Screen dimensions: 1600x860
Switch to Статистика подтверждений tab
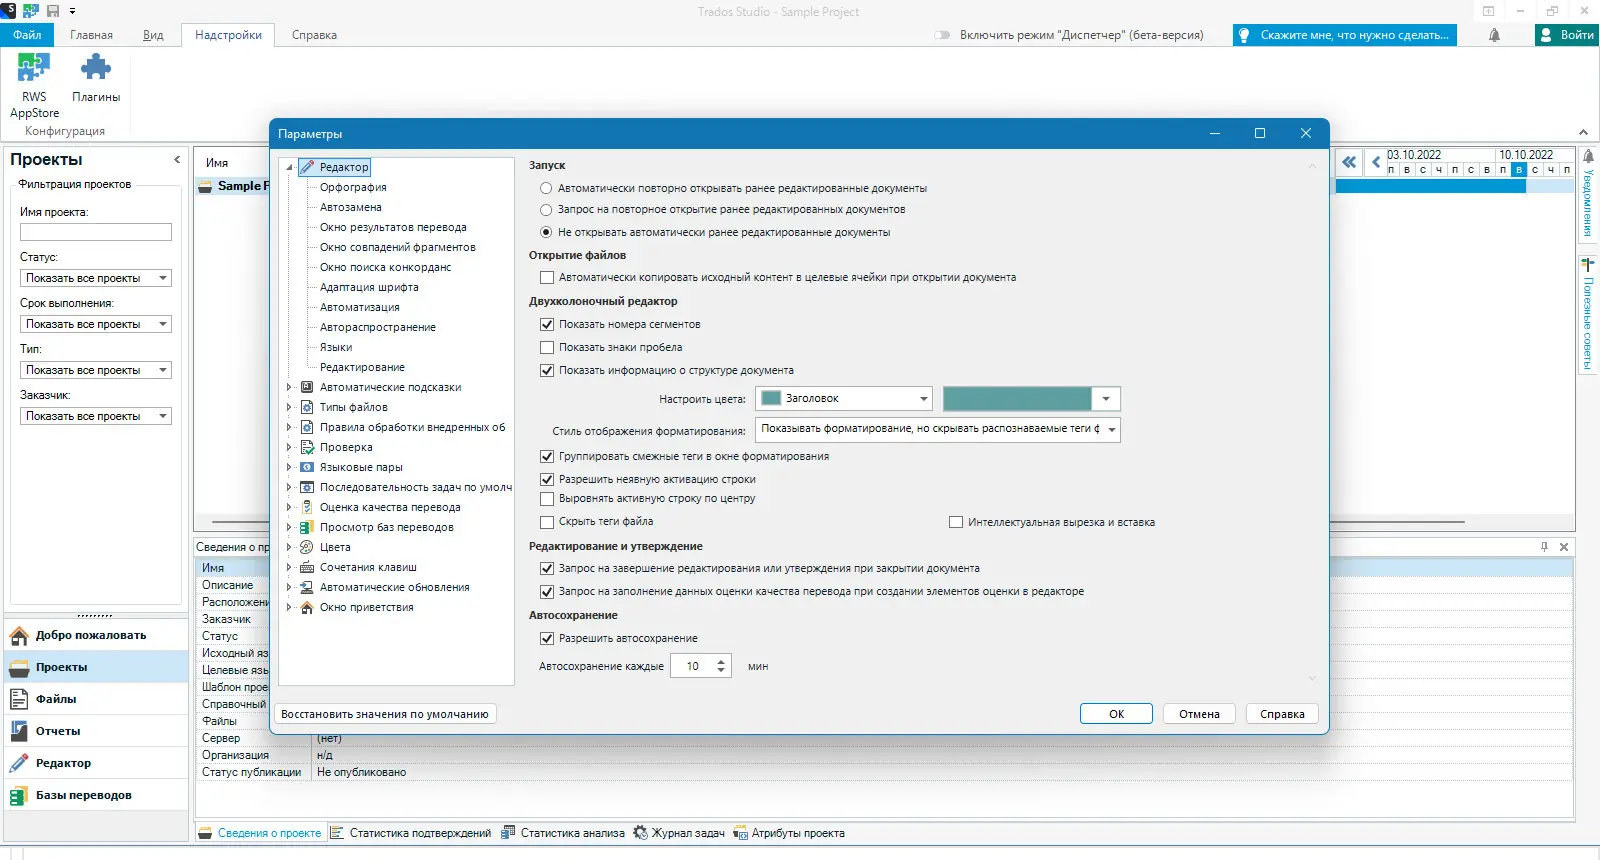click(x=411, y=833)
